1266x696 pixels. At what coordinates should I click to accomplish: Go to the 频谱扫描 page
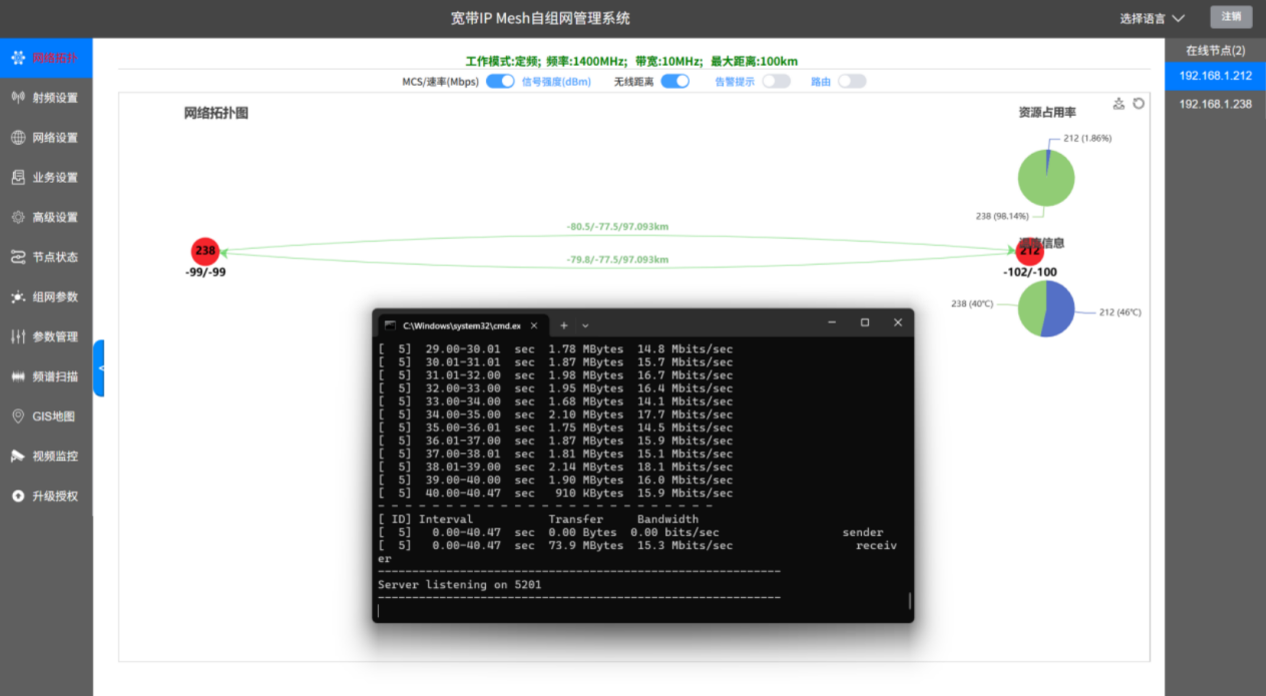point(46,377)
